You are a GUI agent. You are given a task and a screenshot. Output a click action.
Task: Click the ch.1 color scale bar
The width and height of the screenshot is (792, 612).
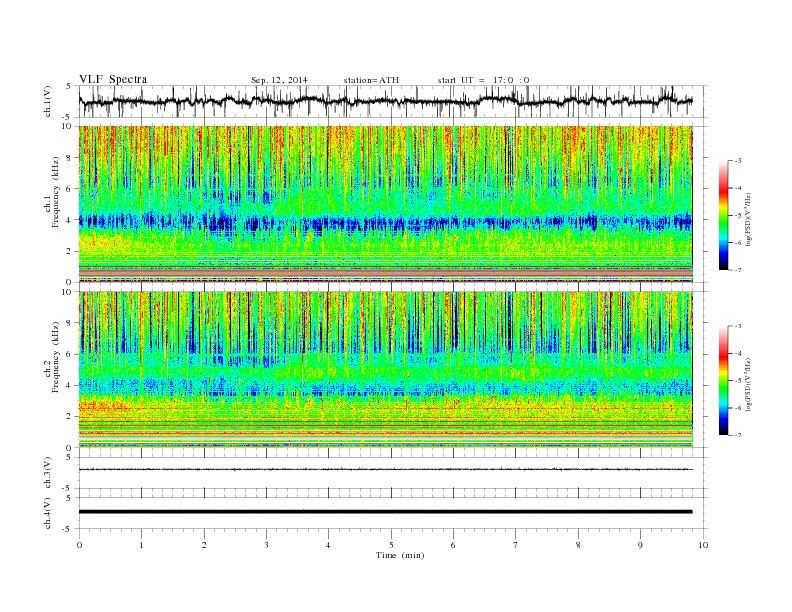point(723,215)
